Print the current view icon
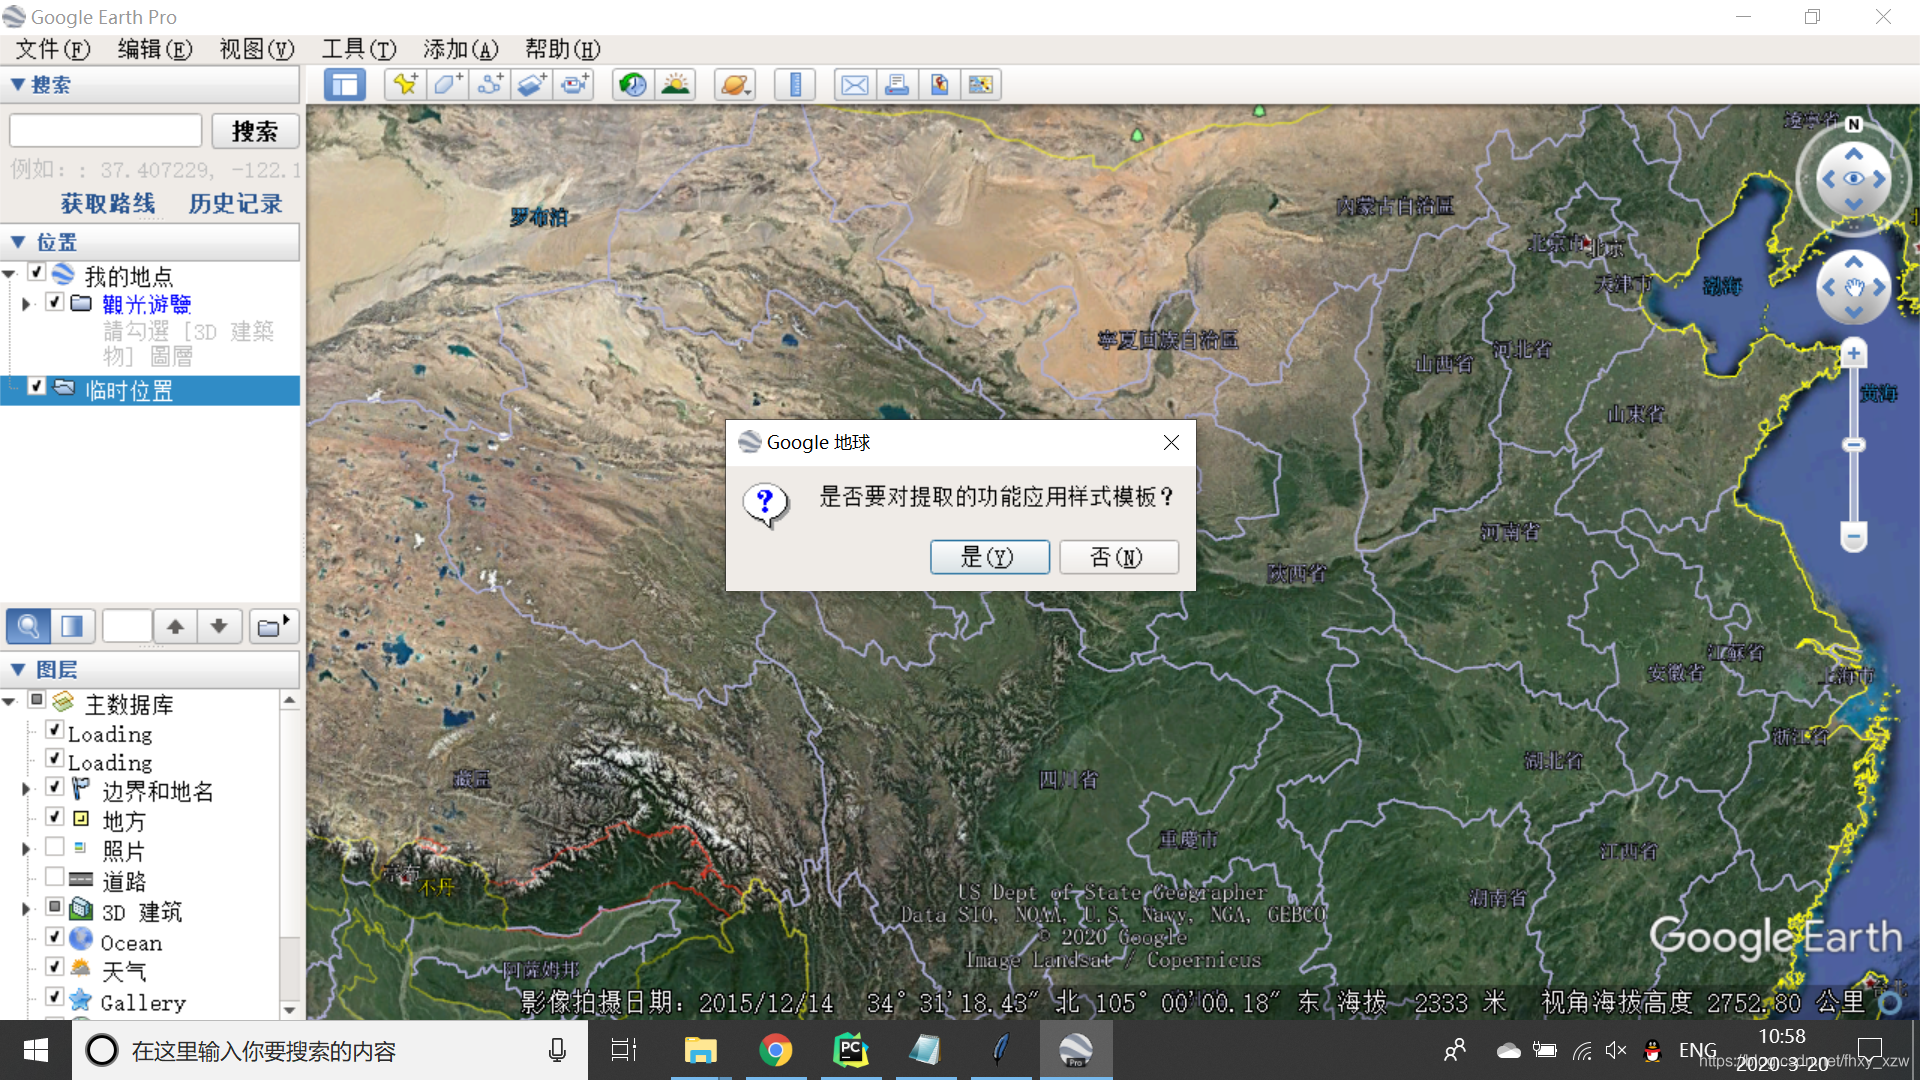The height and width of the screenshot is (1080, 1920). 897,85
